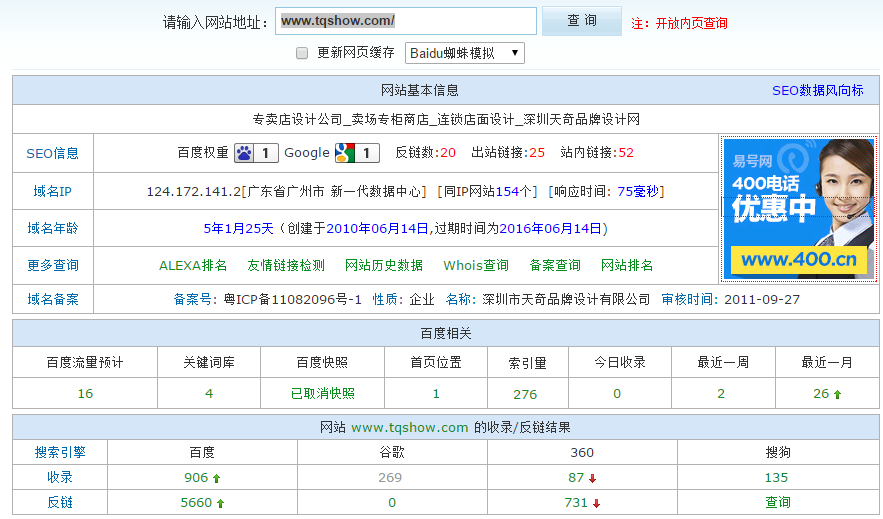Screen dimensions: 883x519
Task: Enable the 更新网页缓存 checkbox
Action: [x=302, y=53]
